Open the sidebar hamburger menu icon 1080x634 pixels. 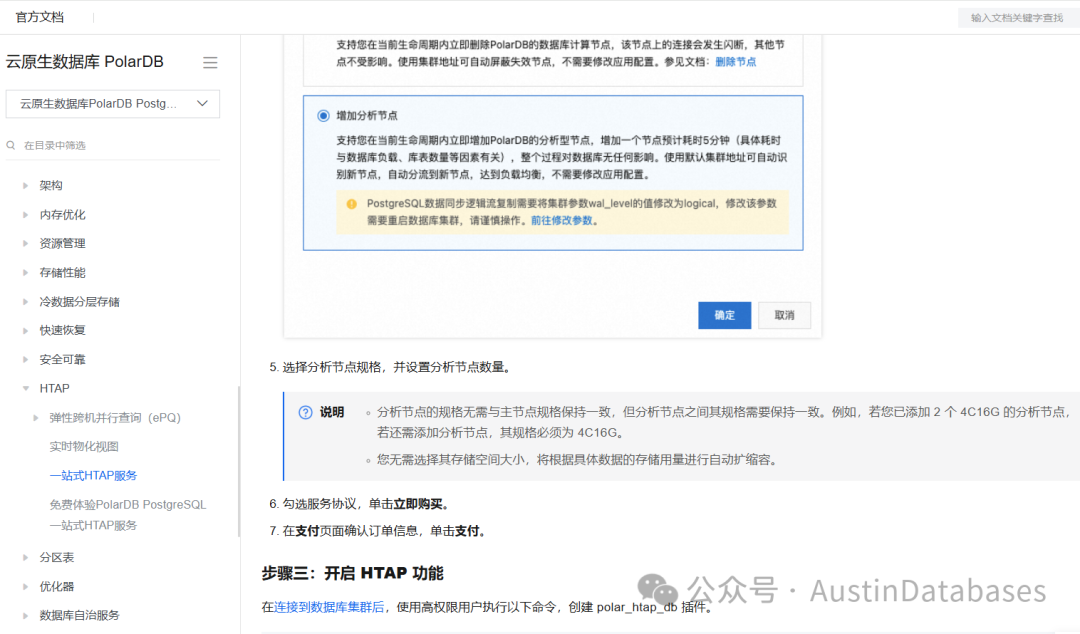[210, 63]
